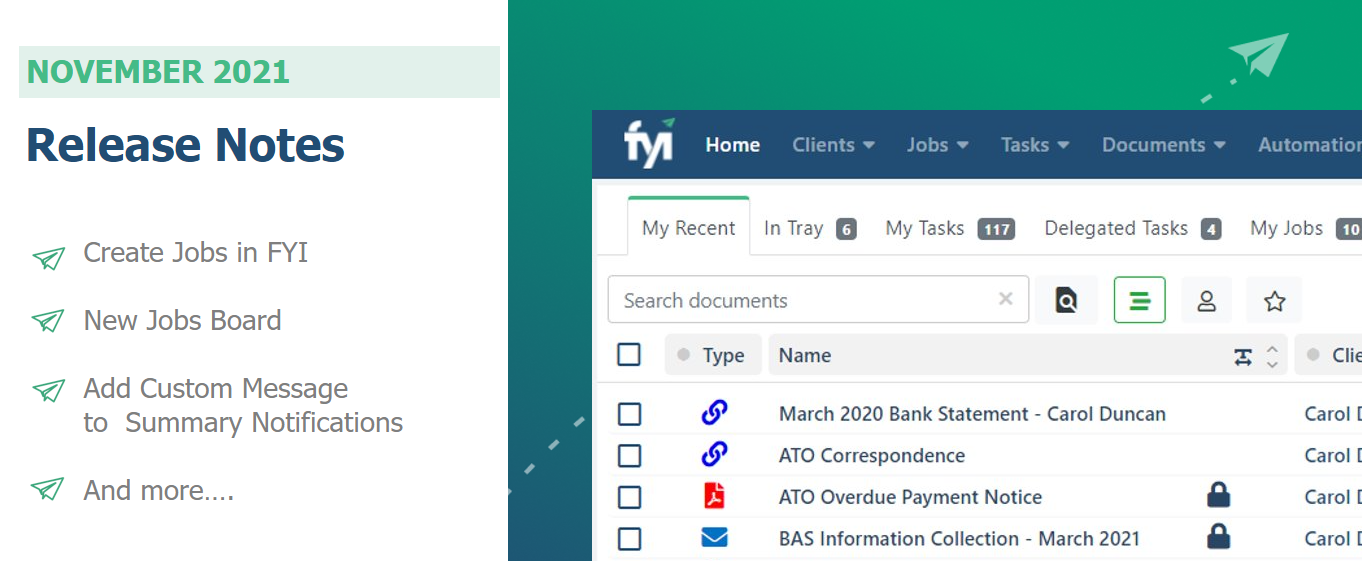Viewport: 1362px width, 561px height.
Task: Click the FYI logo in navbar
Action: click(649, 144)
